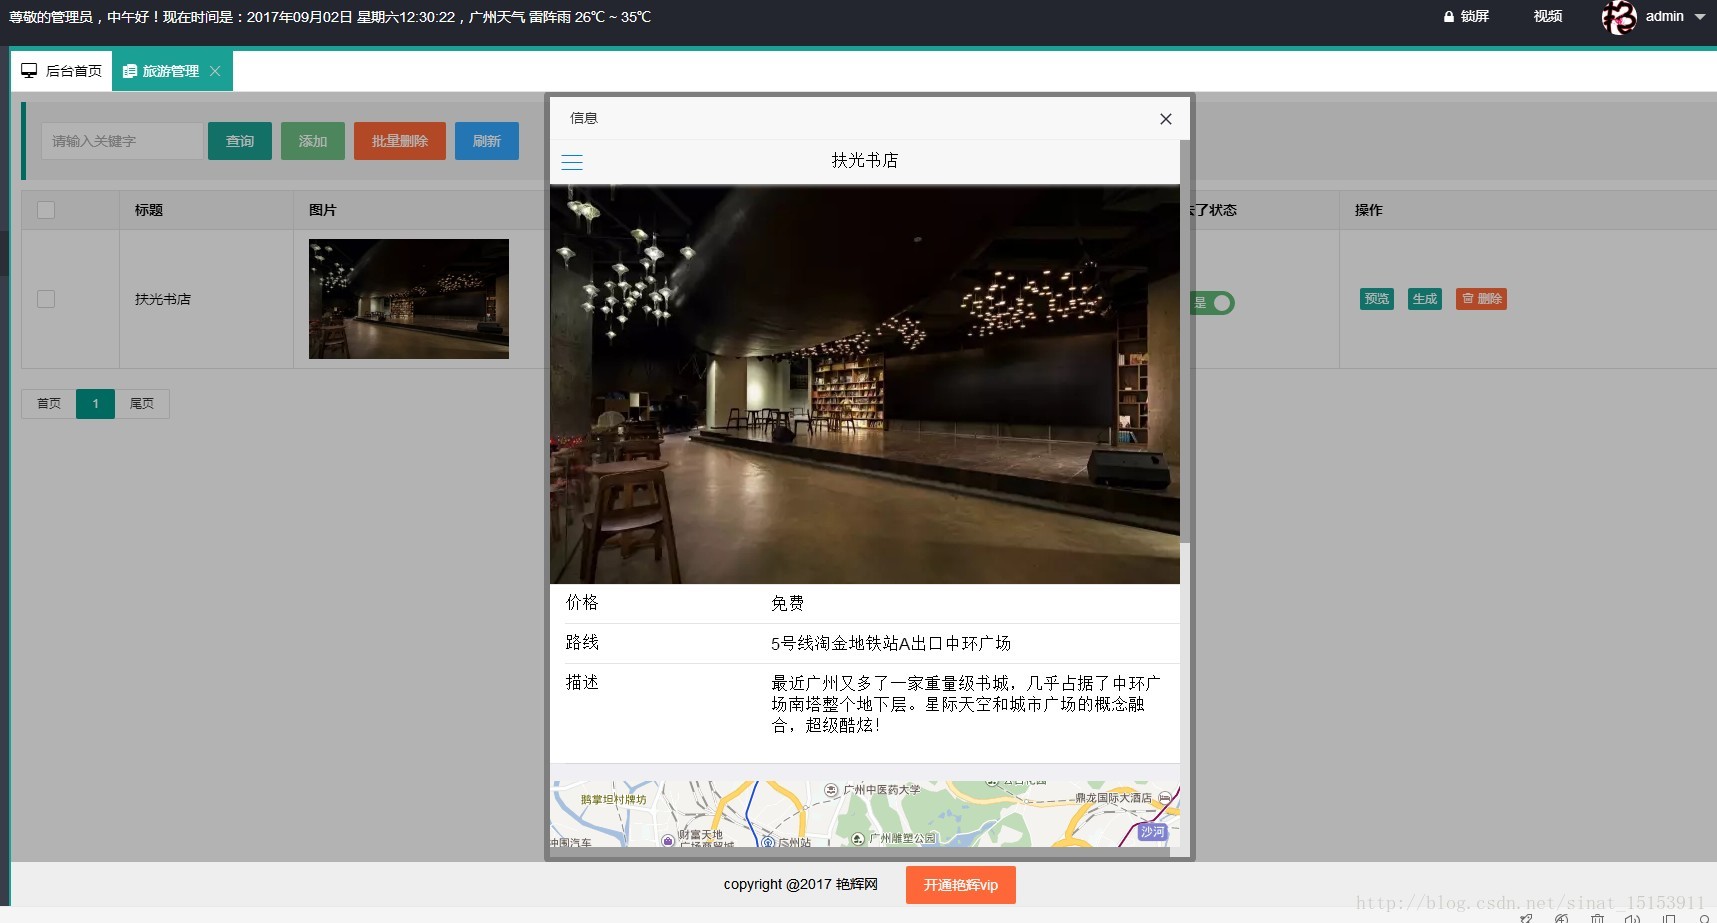Click the 刷新 refresh button
This screenshot has height=923, width=1717.
487,141
